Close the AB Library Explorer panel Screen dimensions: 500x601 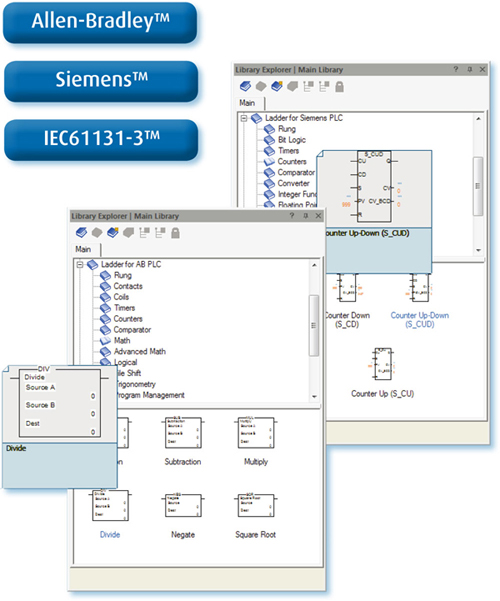[318, 215]
